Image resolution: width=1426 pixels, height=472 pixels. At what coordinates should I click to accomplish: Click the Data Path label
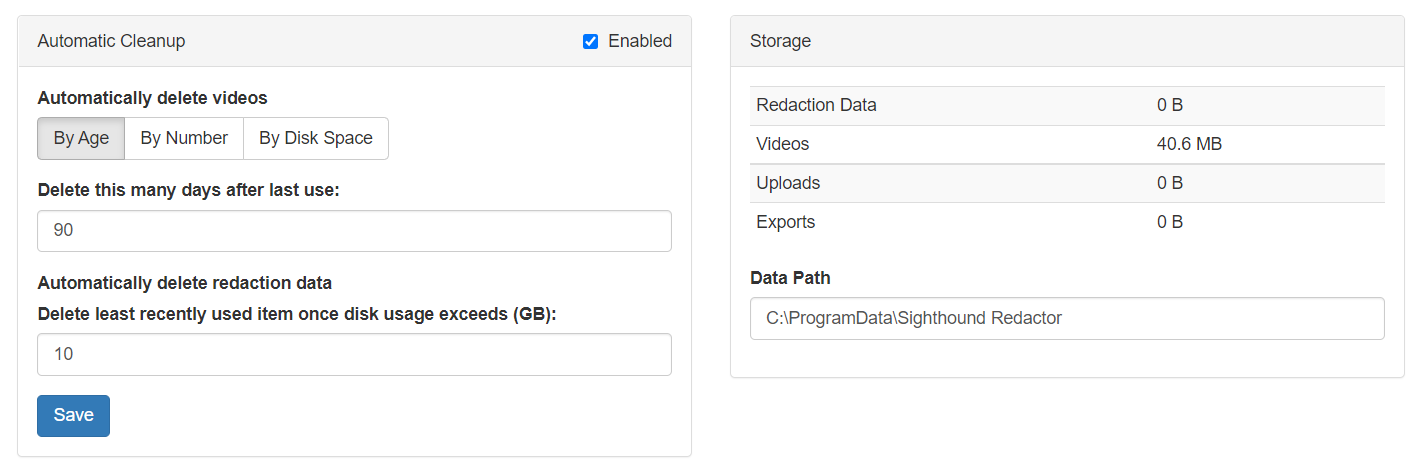(790, 277)
